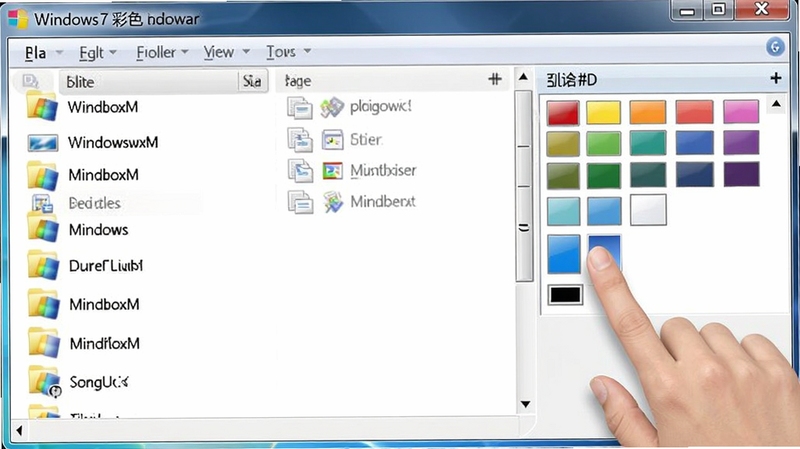
Task: Click the document icon left of ploigowk
Action: pyautogui.click(x=299, y=108)
